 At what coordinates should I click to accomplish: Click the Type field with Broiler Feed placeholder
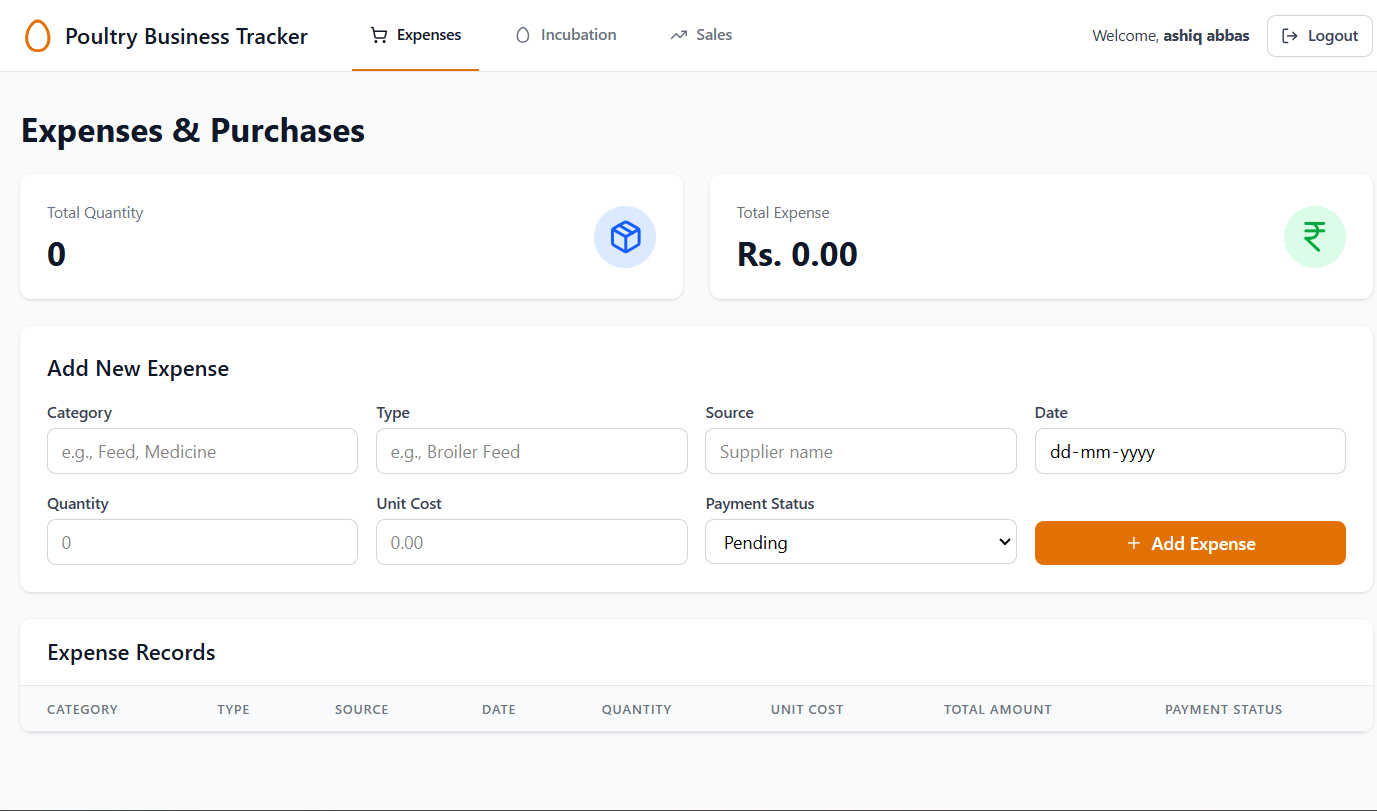tap(532, 451)
